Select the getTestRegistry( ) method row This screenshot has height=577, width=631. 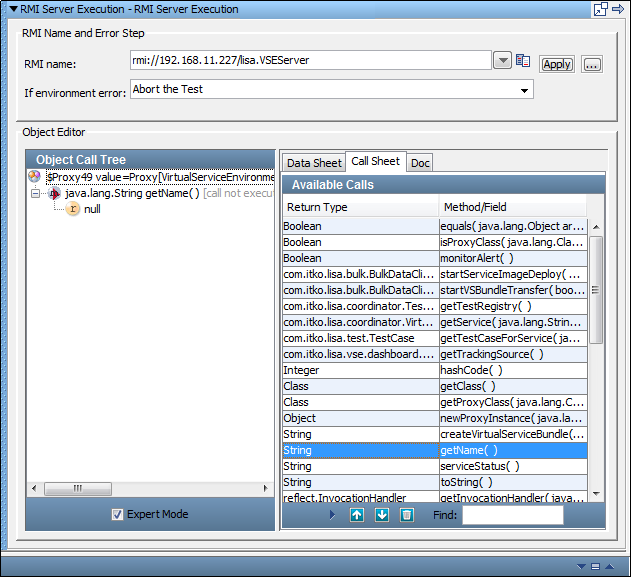(x=435, y=306)
